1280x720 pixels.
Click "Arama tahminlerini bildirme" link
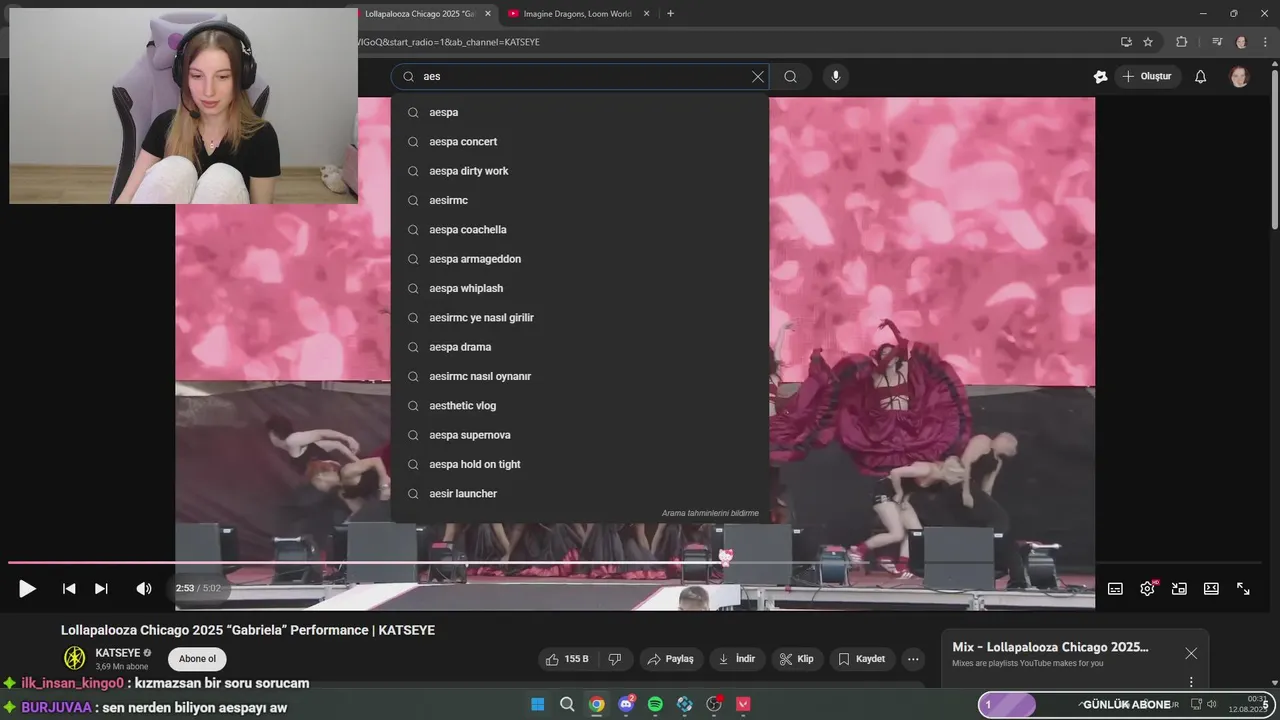(x=710, y=513)
